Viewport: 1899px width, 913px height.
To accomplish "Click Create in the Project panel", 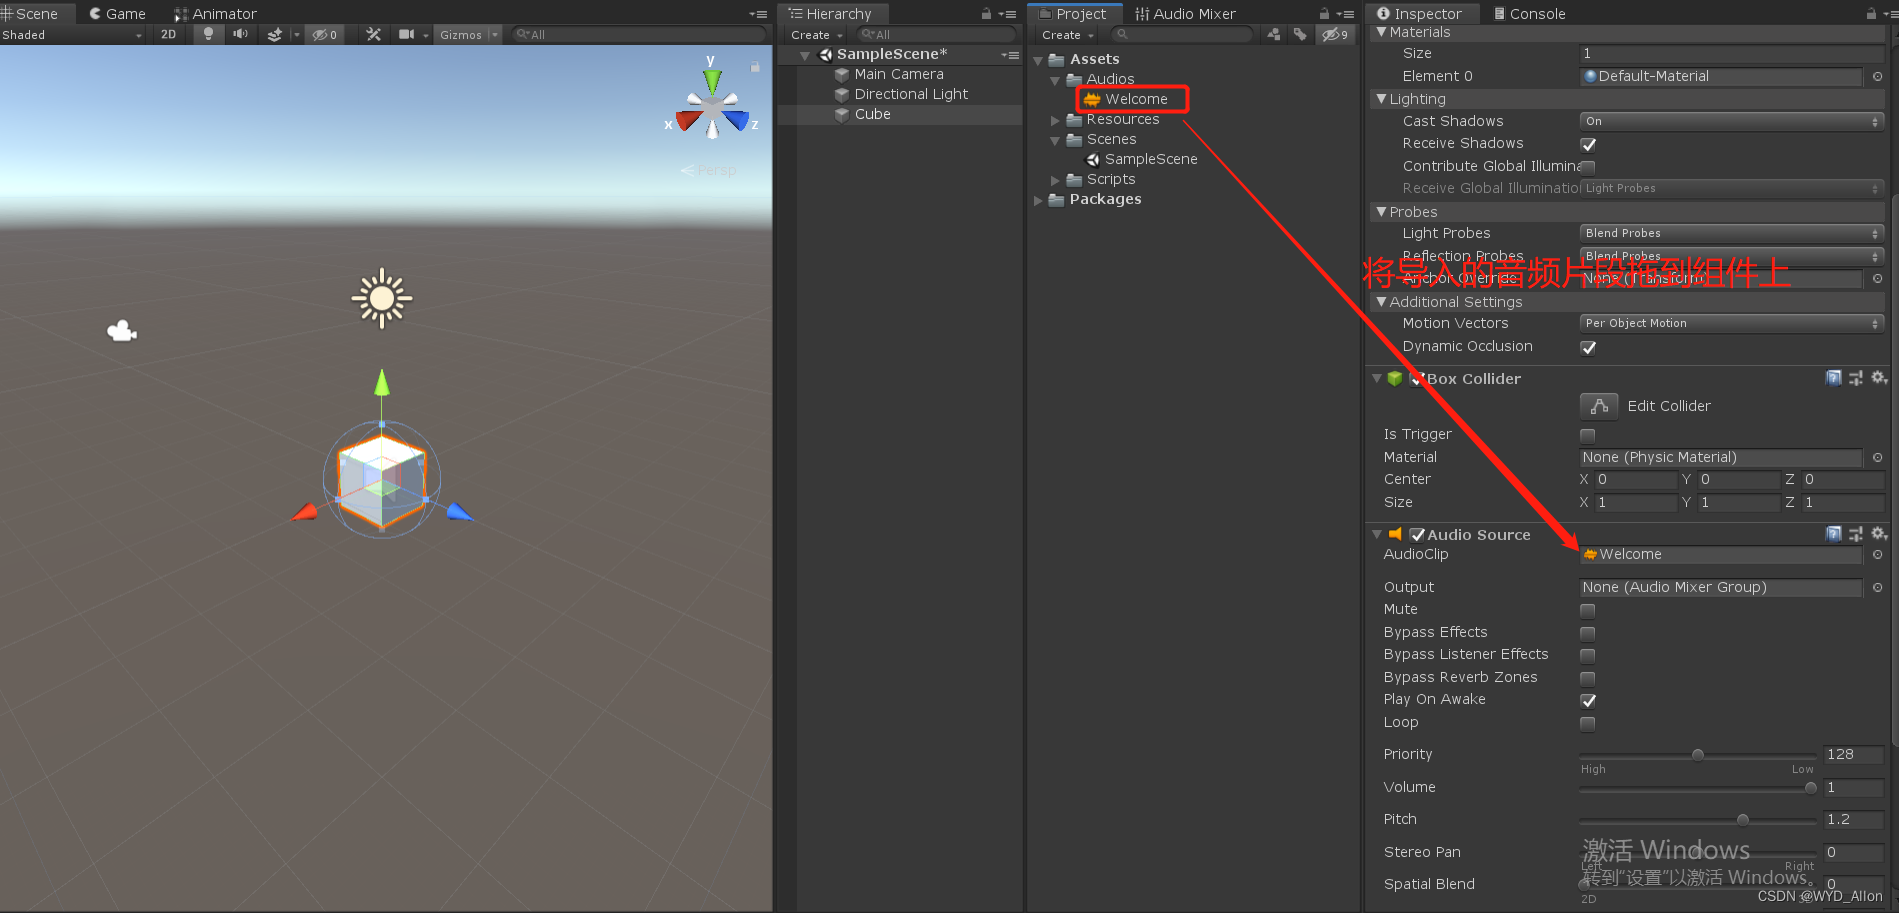I will (x=1062, y=34).
